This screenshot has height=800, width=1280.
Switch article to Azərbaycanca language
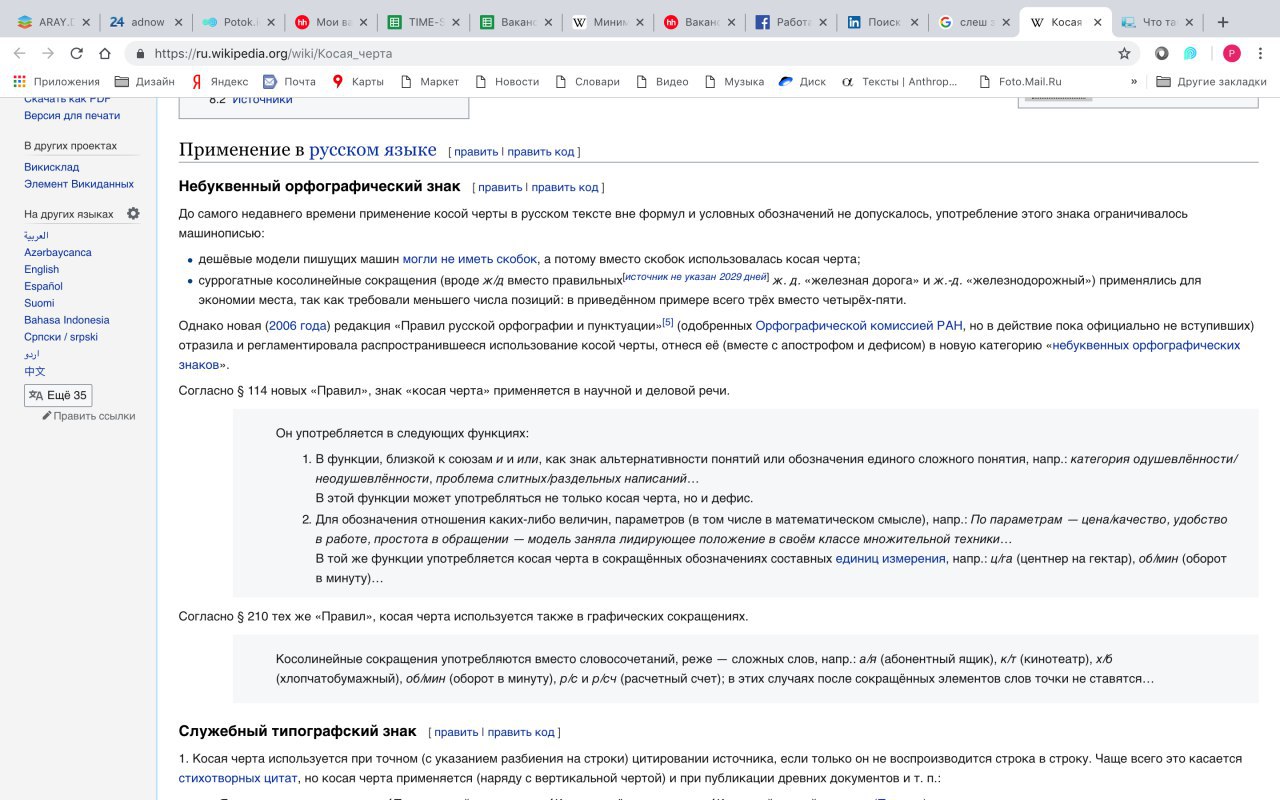(58, 252)
